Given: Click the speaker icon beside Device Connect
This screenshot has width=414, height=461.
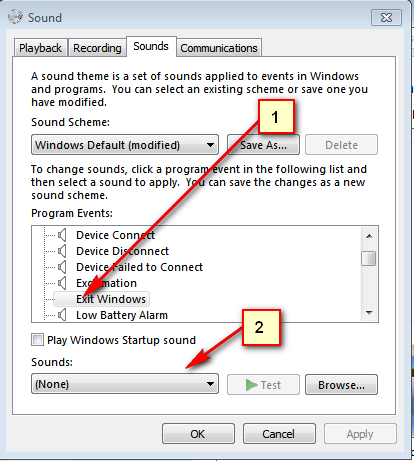Looking at the screenshot, I should click(x=62, y=235).
